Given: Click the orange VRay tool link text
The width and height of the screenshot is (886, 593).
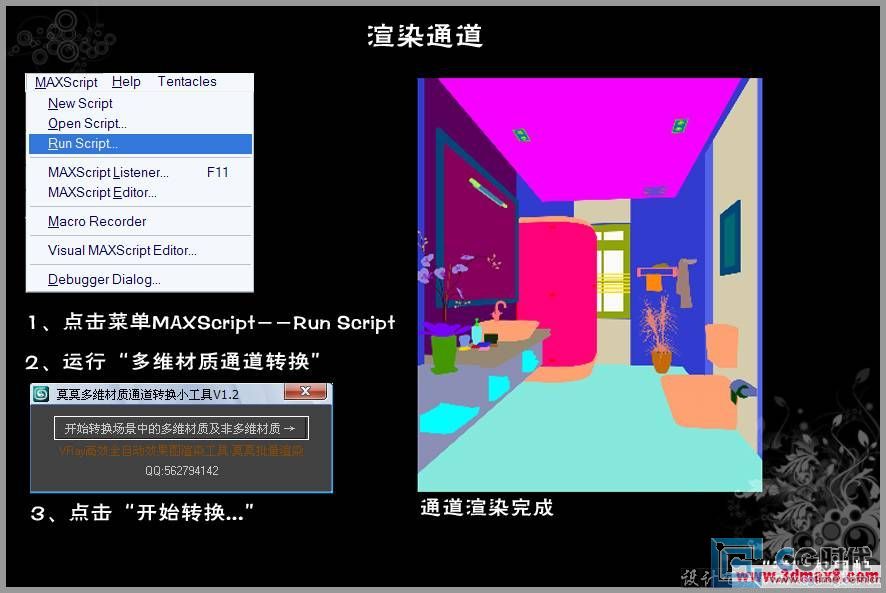Looking at the screenshot, I should tap(181, 451).
